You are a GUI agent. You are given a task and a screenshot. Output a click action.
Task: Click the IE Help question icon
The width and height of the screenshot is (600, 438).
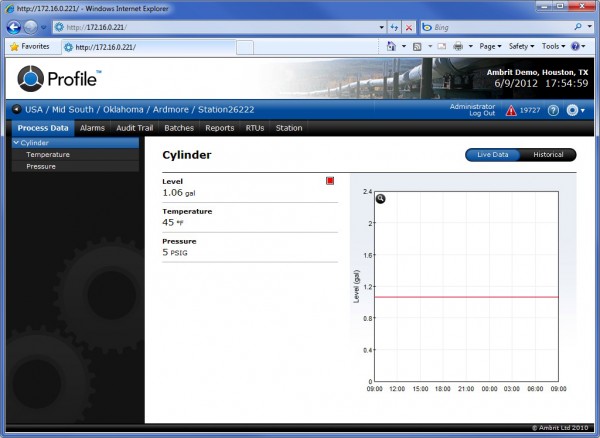coord(575,47)
